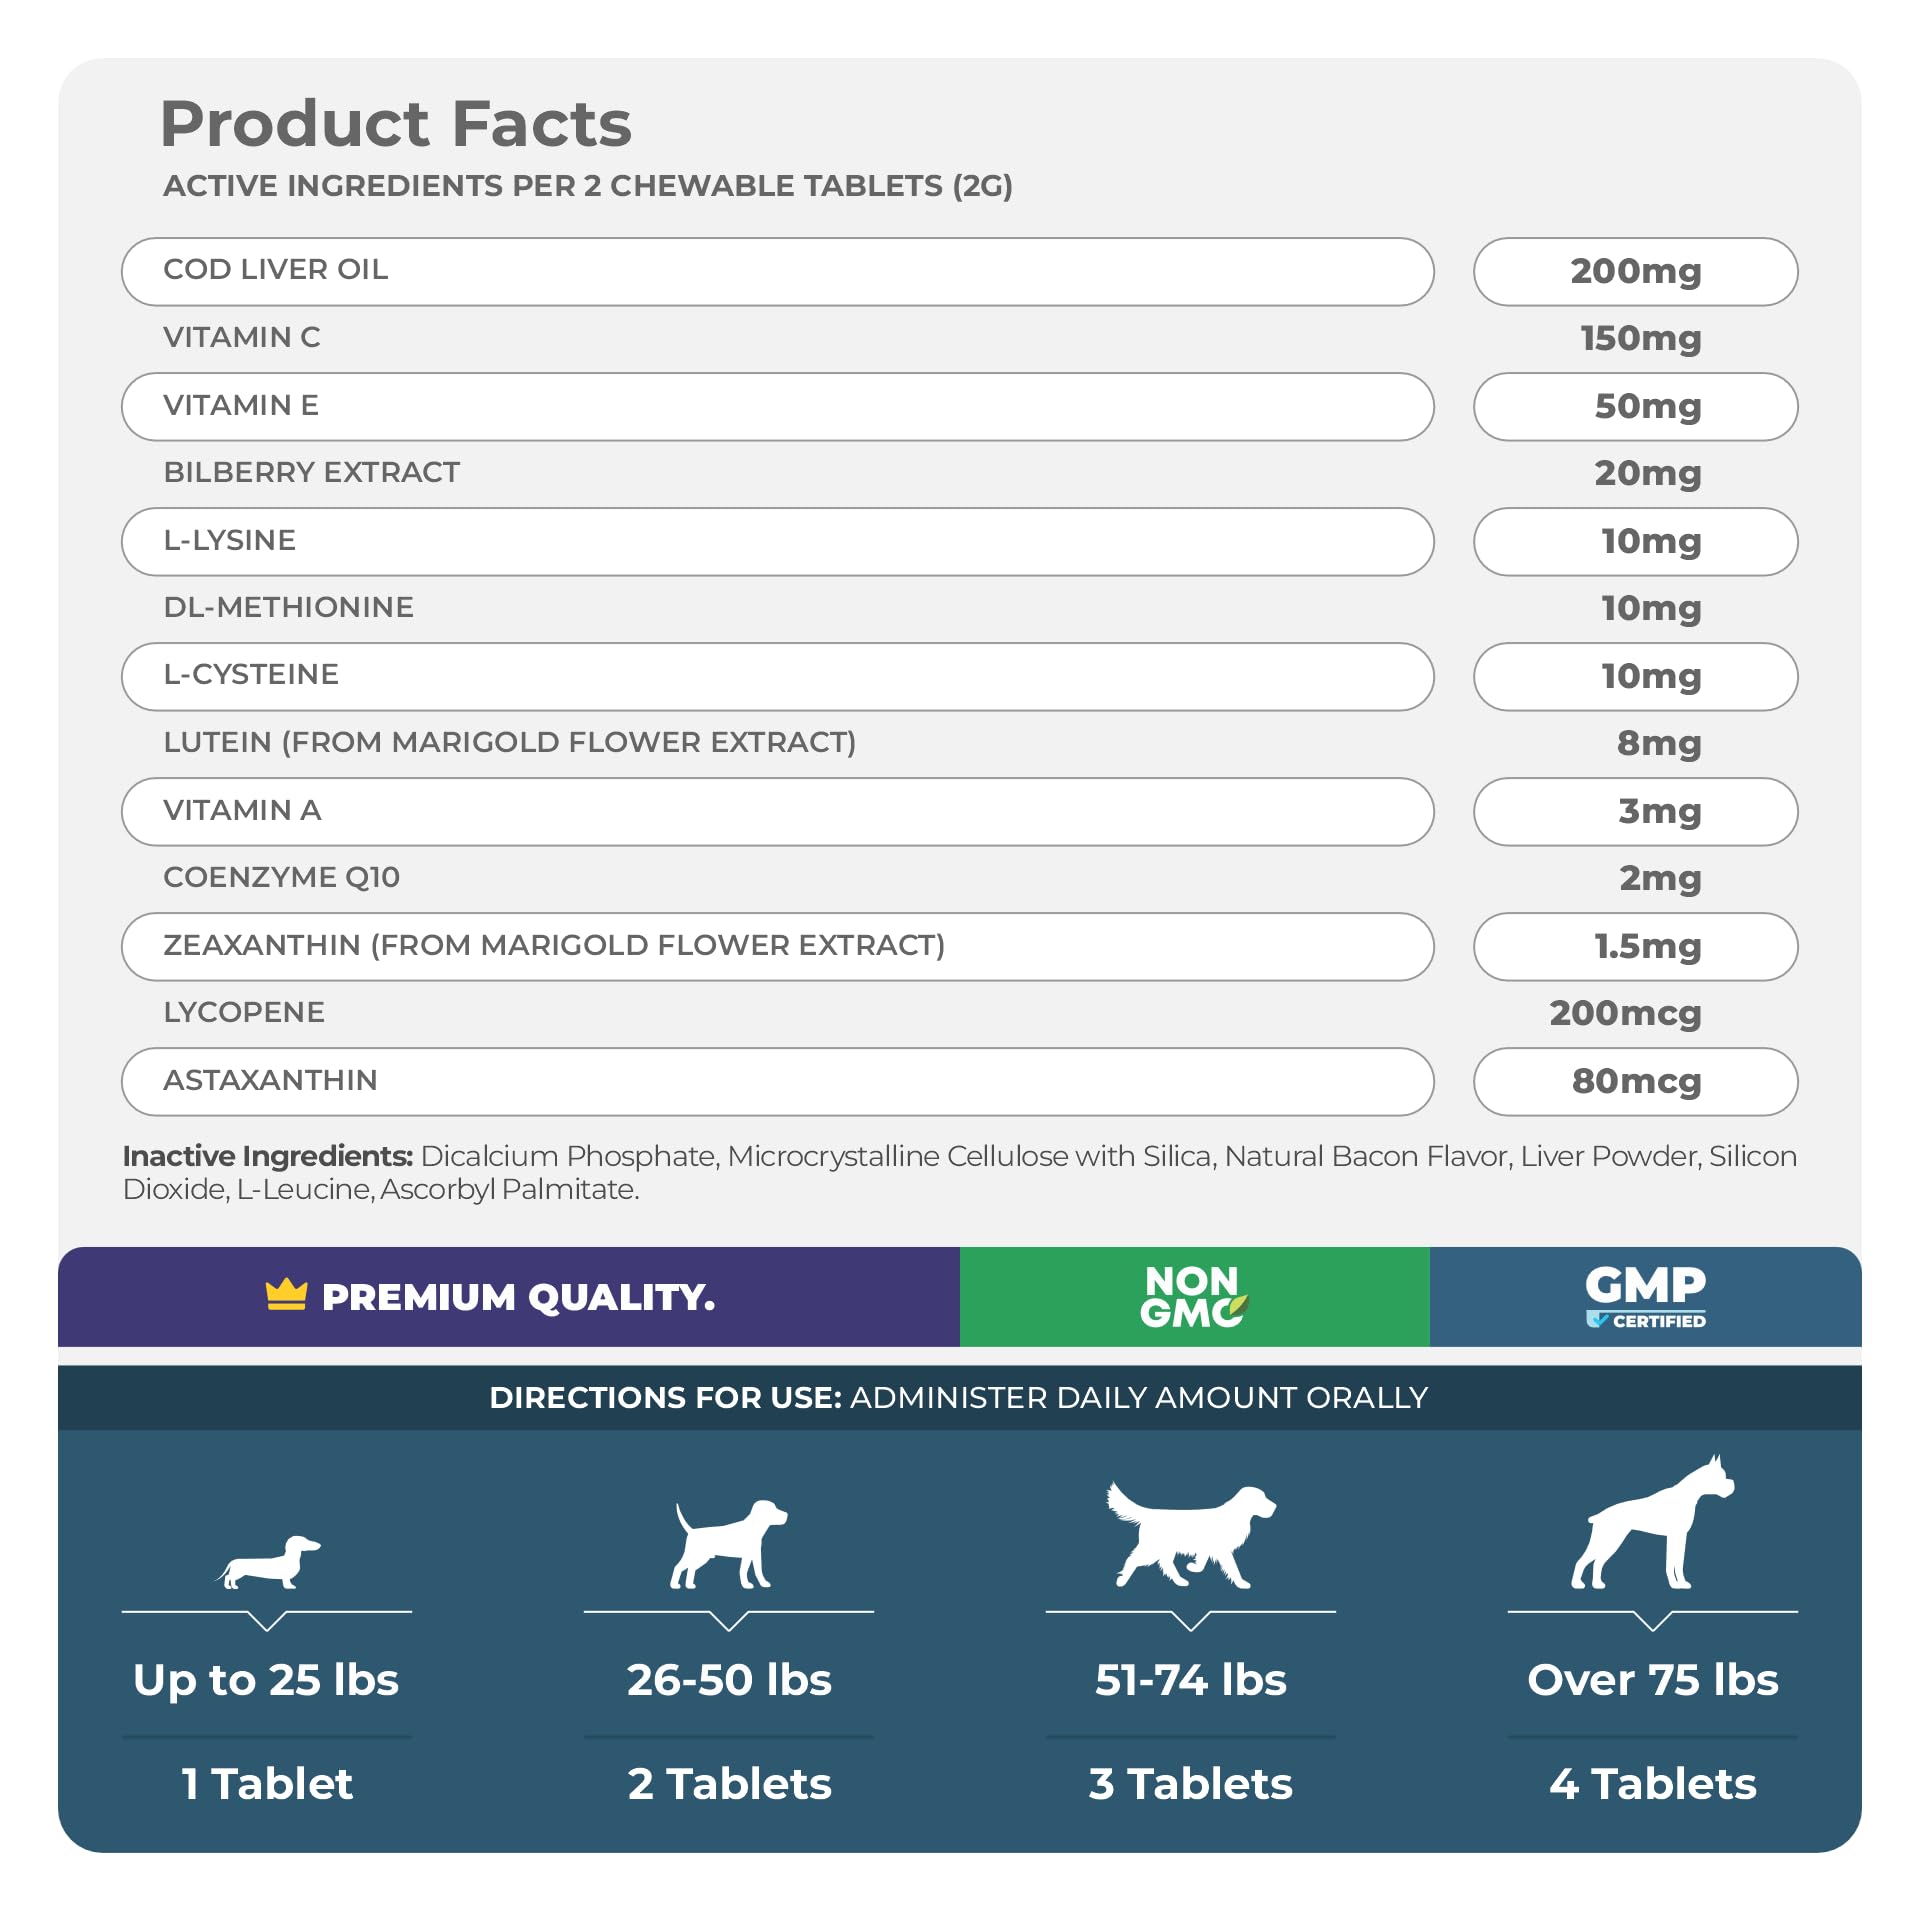The height and width of the screenshot is (1920, 1920).
Task: Click the L-CYSTEINE ingredient pill
Action: tap(777, 676)
